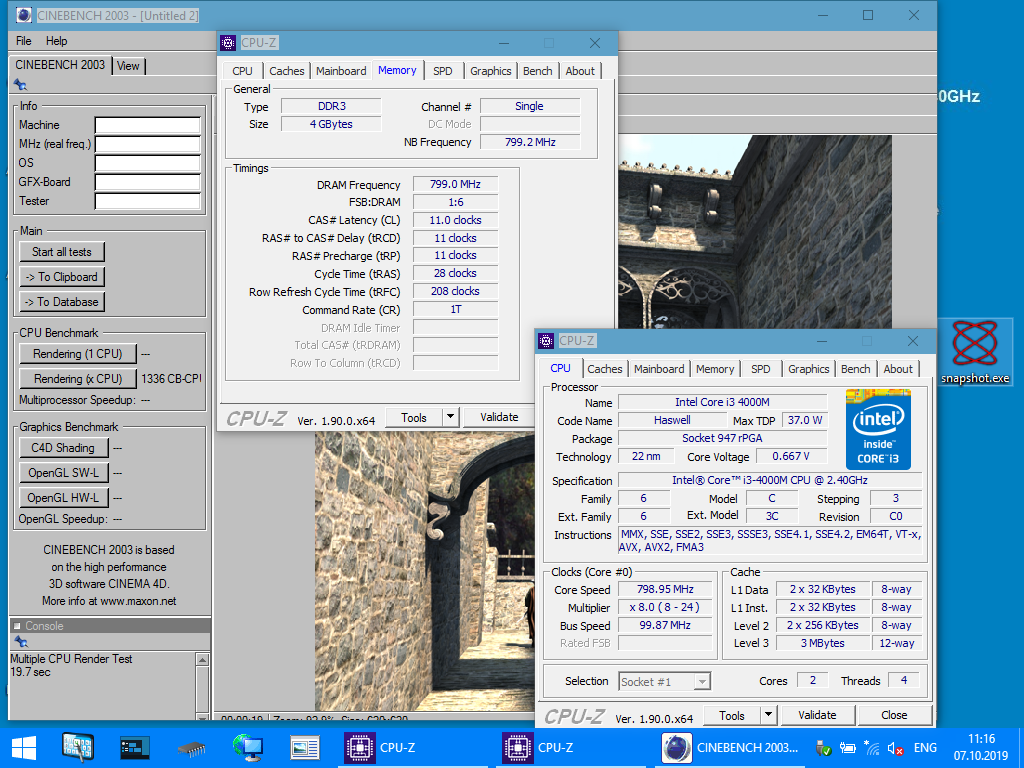Switch to the View tab in CINEBENCH
This screenshot has height=768, width=1024.
pos(128,65)
